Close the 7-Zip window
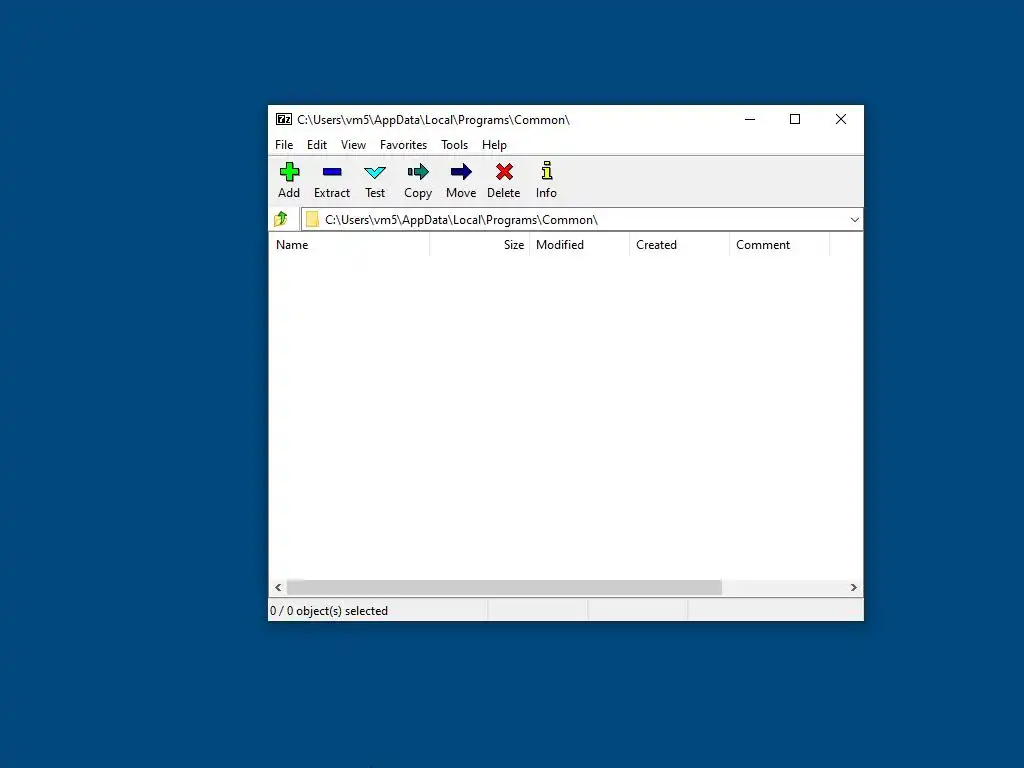Screen dimensions: 1024x768 (840, 120)
